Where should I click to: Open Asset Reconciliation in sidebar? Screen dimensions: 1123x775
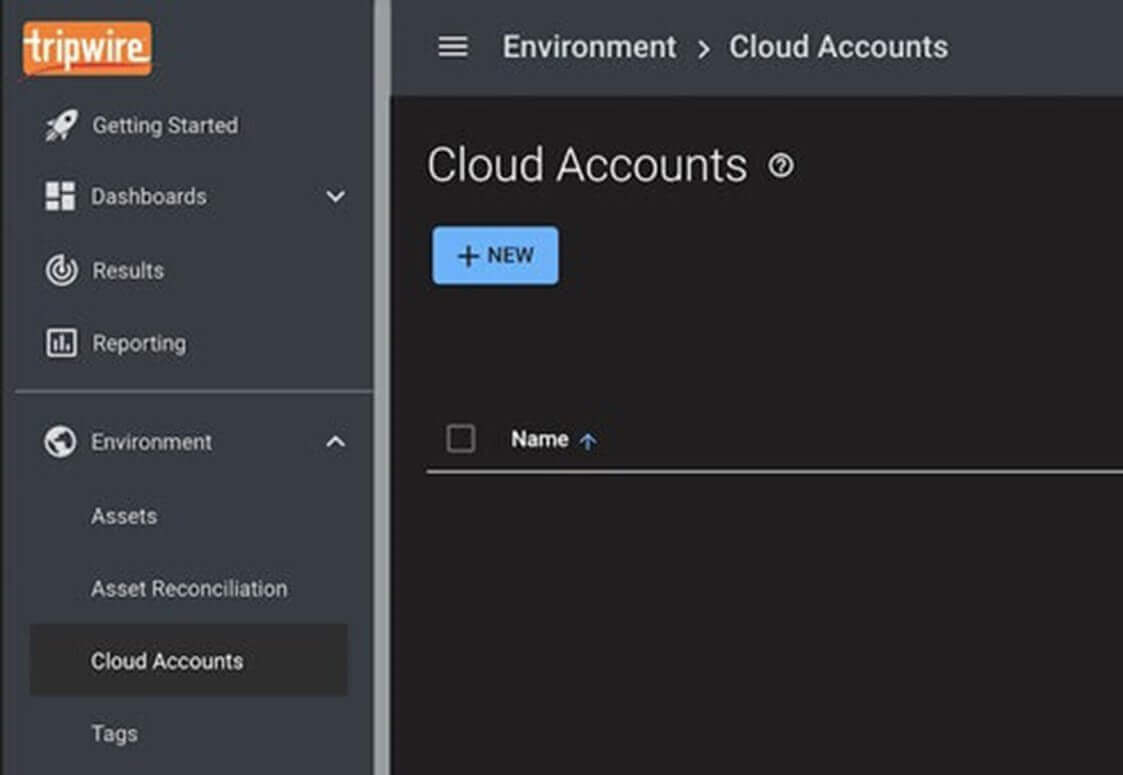coord(189,589)
